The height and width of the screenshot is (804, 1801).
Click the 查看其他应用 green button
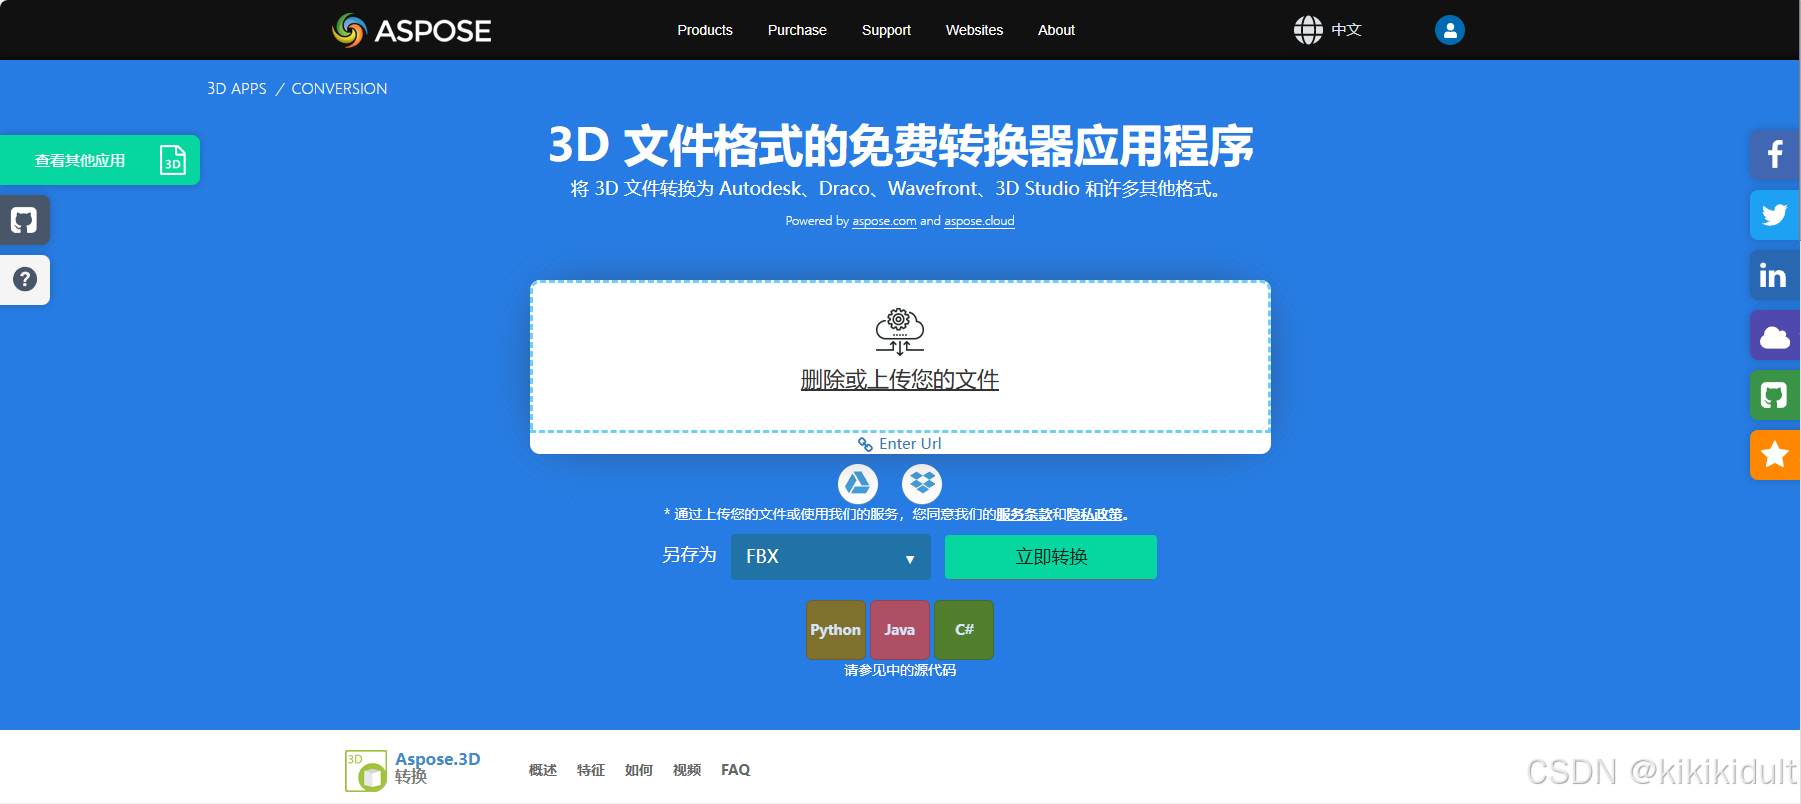point(100,160)
